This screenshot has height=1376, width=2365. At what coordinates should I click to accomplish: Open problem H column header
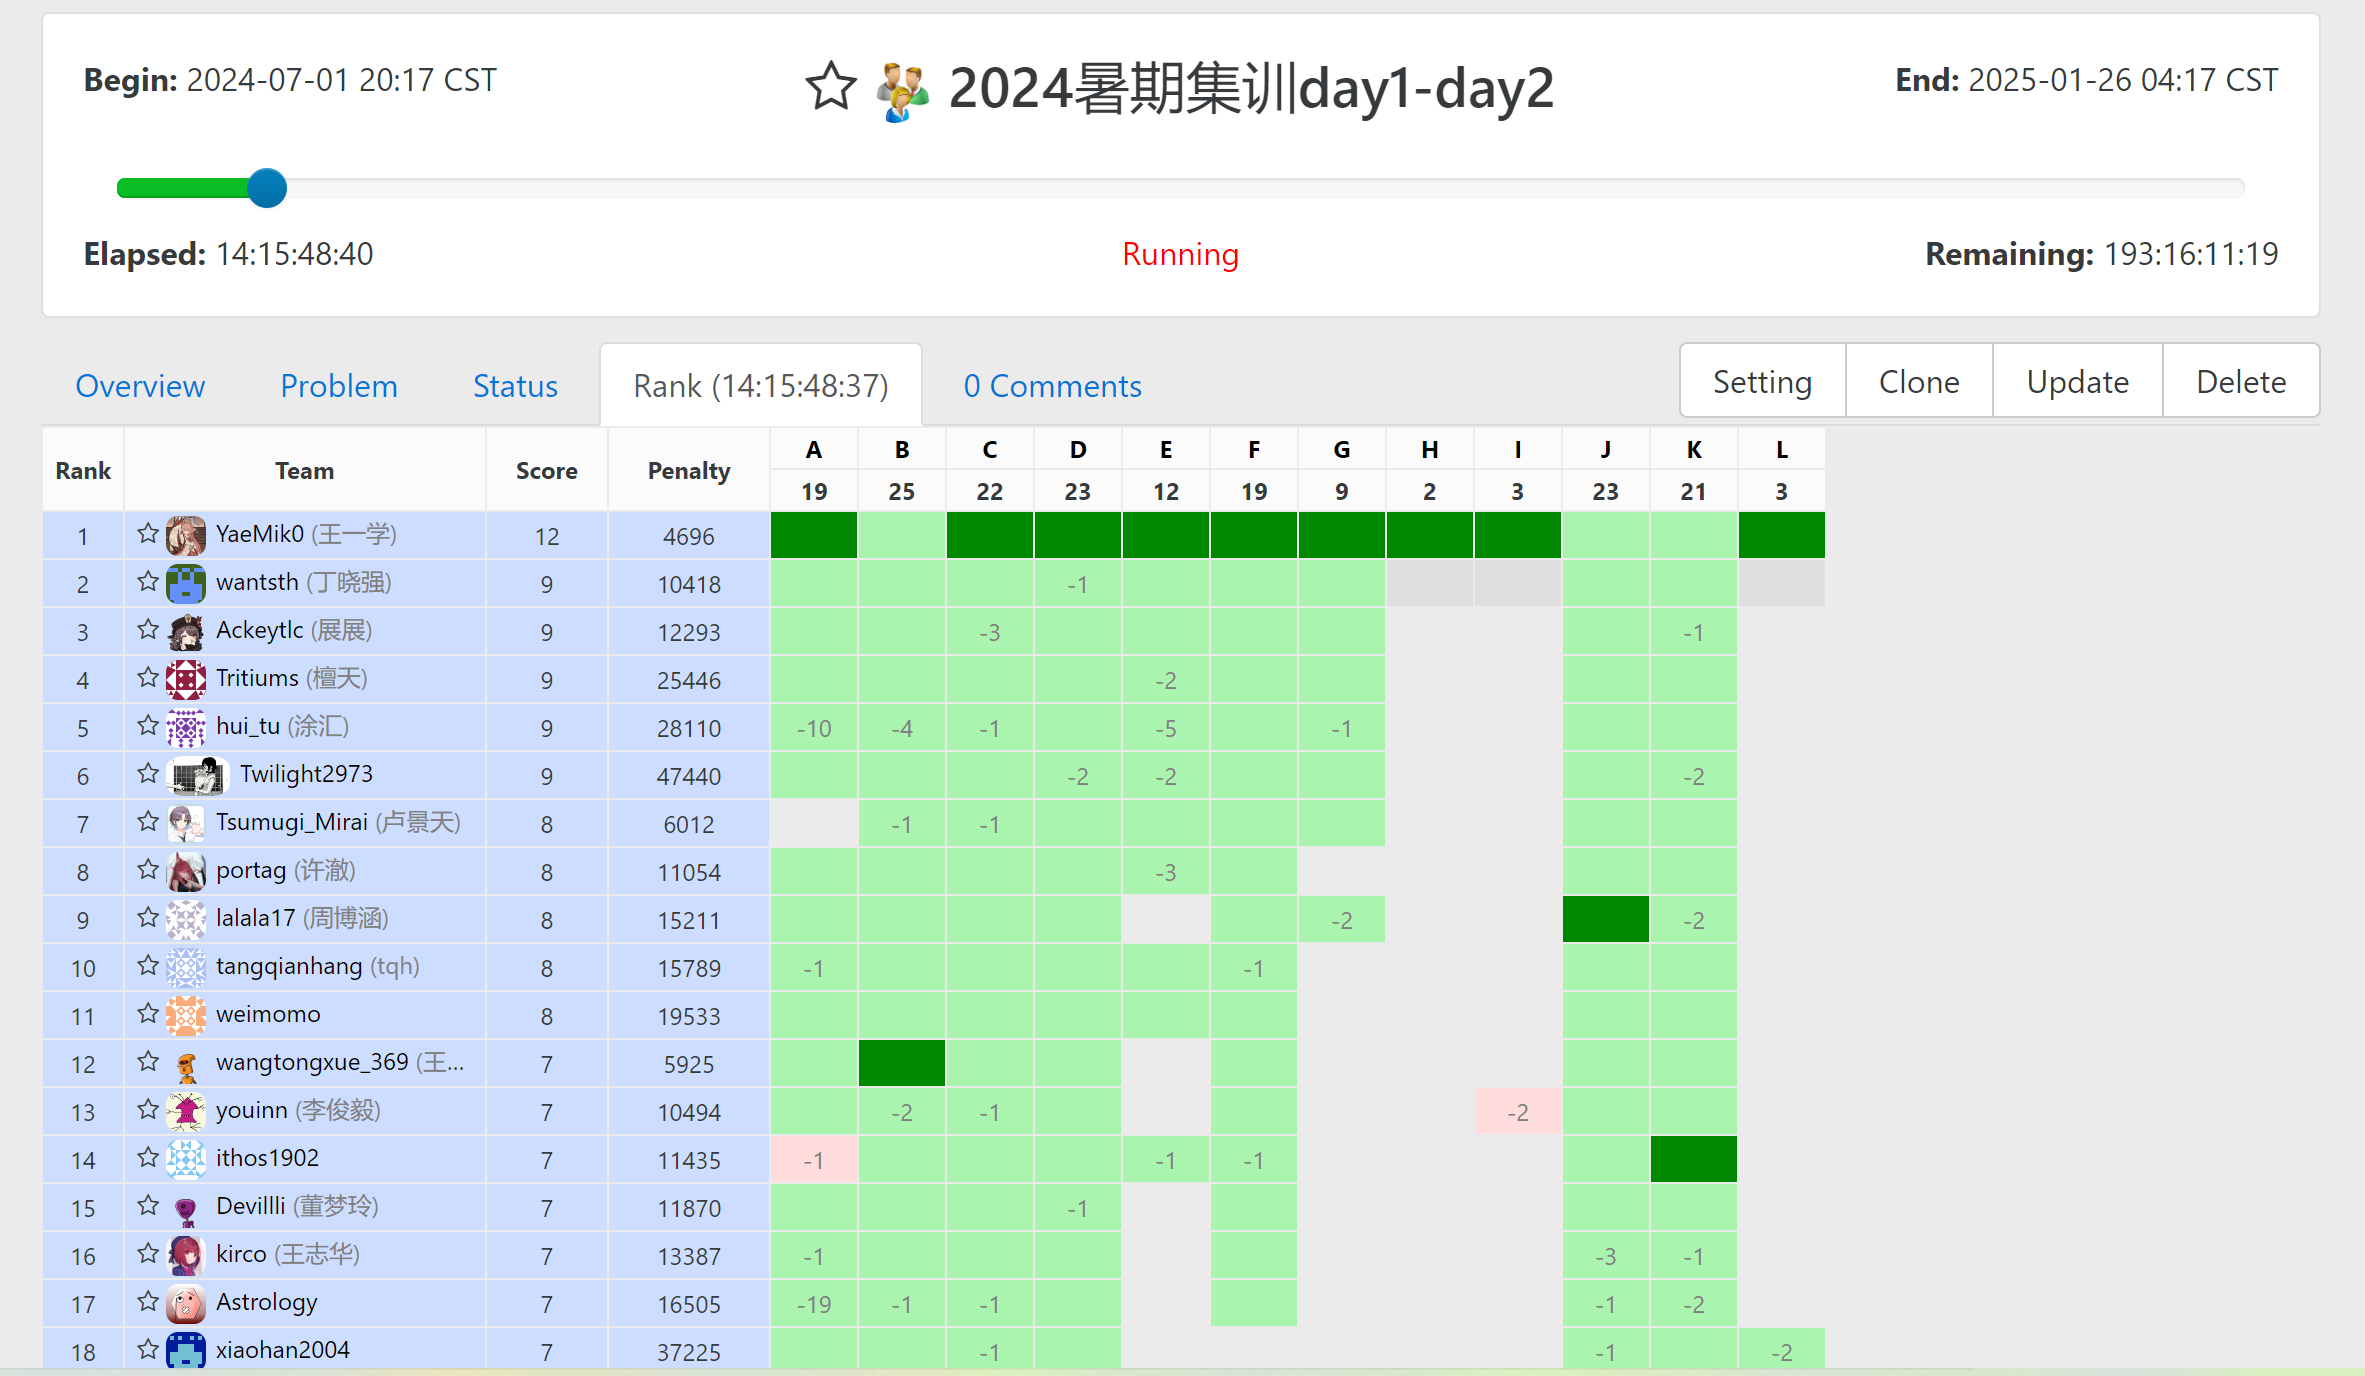1429,450
